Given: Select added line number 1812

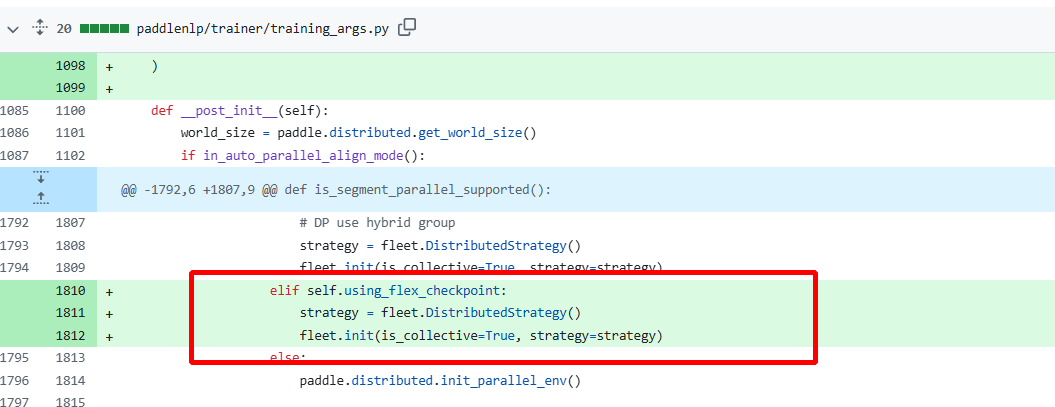Looking at the screenshot, I should pyautogui.click(x=70, y=335).
